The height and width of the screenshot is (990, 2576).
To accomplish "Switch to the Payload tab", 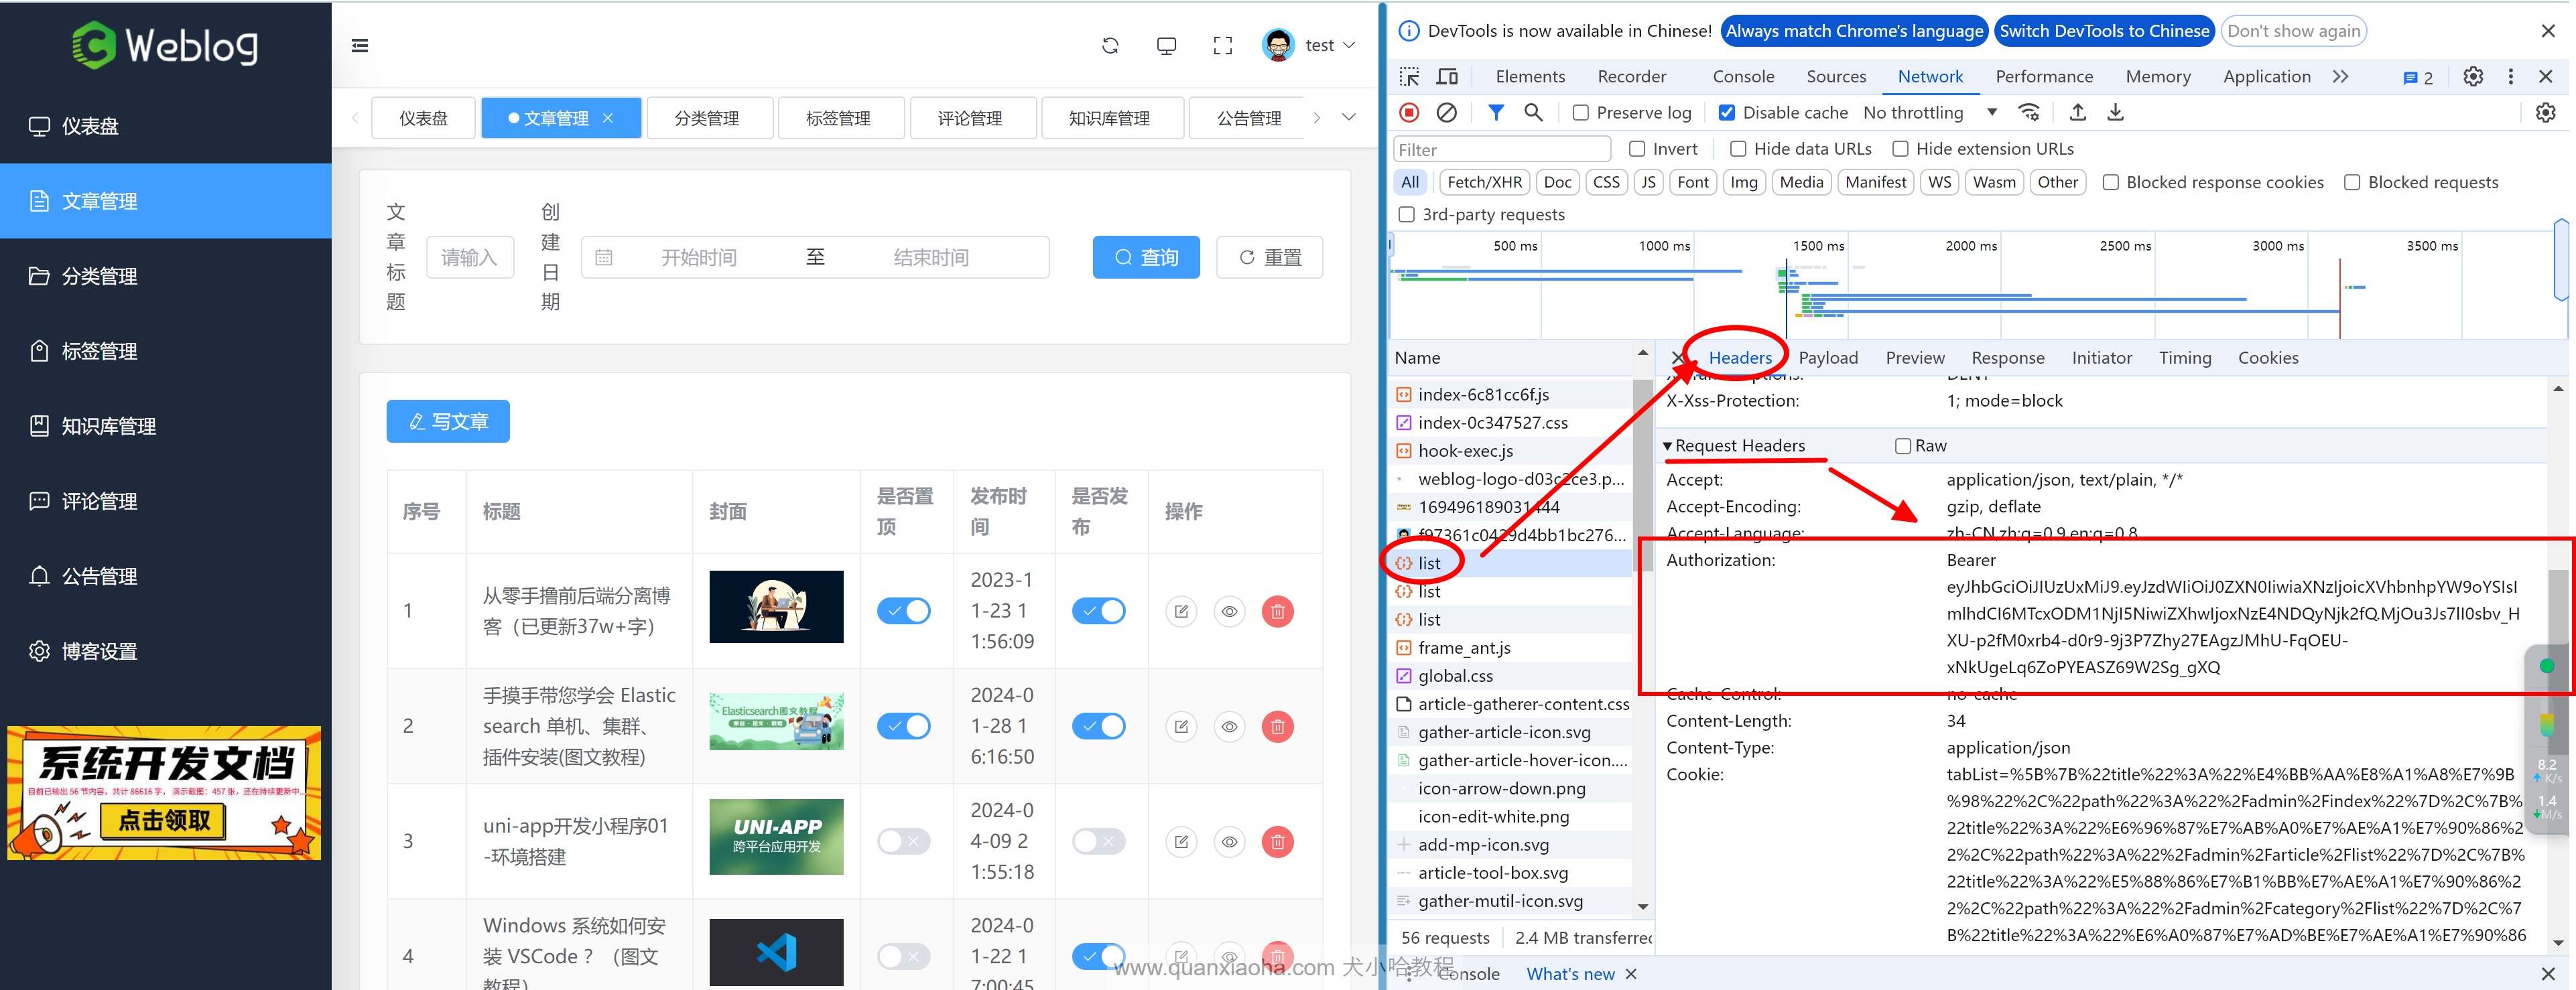I will pyautogui.click(x=1827, y=358).
